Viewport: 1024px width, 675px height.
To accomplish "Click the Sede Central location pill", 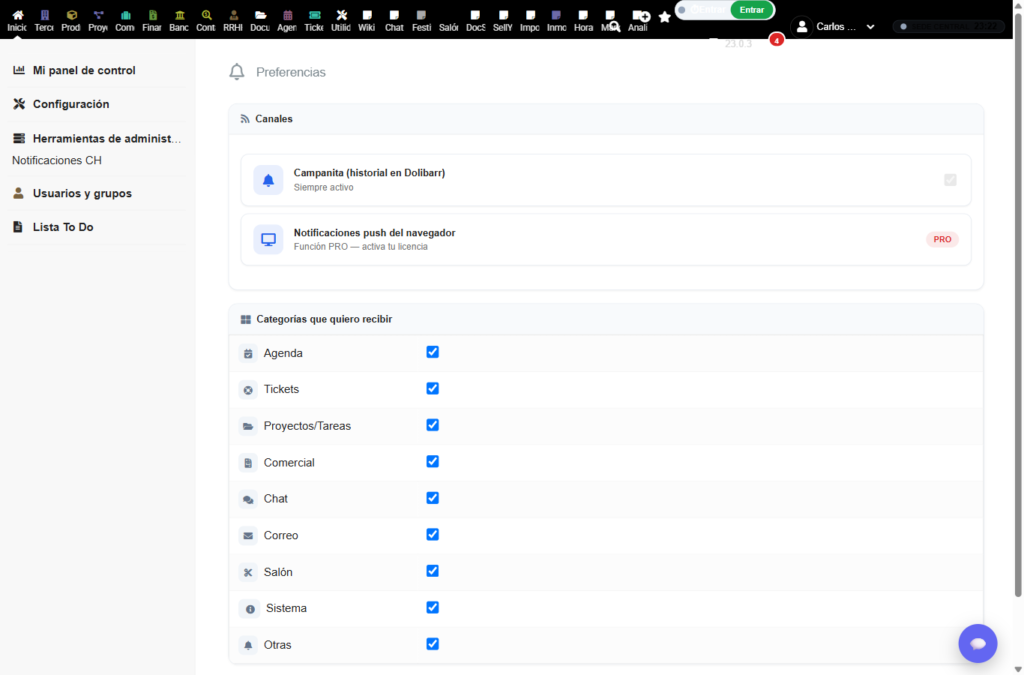I will click(x=948, y=27).
